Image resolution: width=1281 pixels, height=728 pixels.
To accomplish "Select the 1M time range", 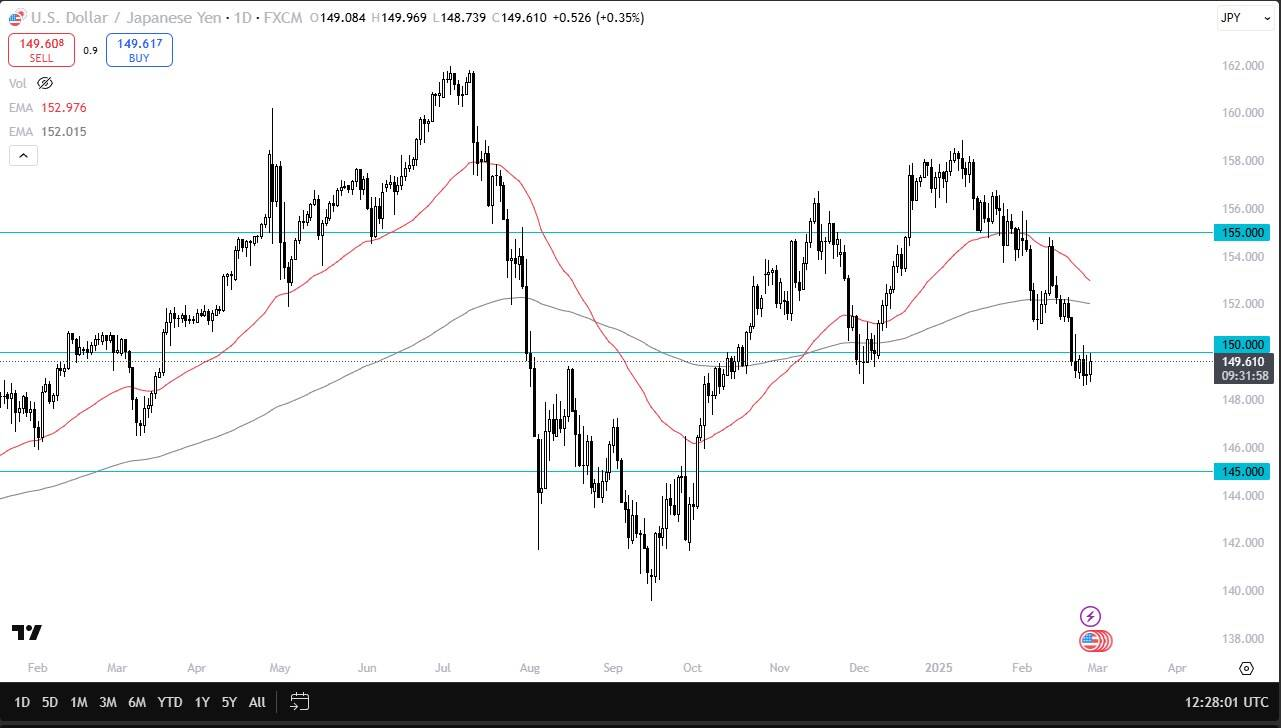I will click(x=78, y=702).
